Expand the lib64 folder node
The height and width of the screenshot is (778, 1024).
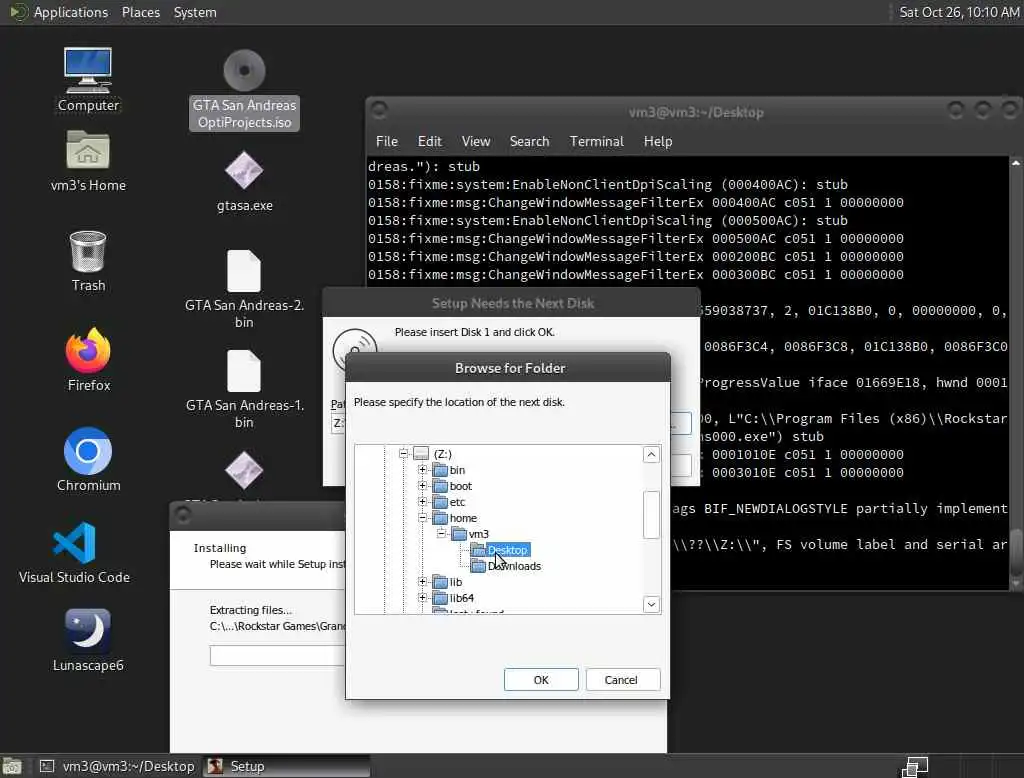coord(423,598)
